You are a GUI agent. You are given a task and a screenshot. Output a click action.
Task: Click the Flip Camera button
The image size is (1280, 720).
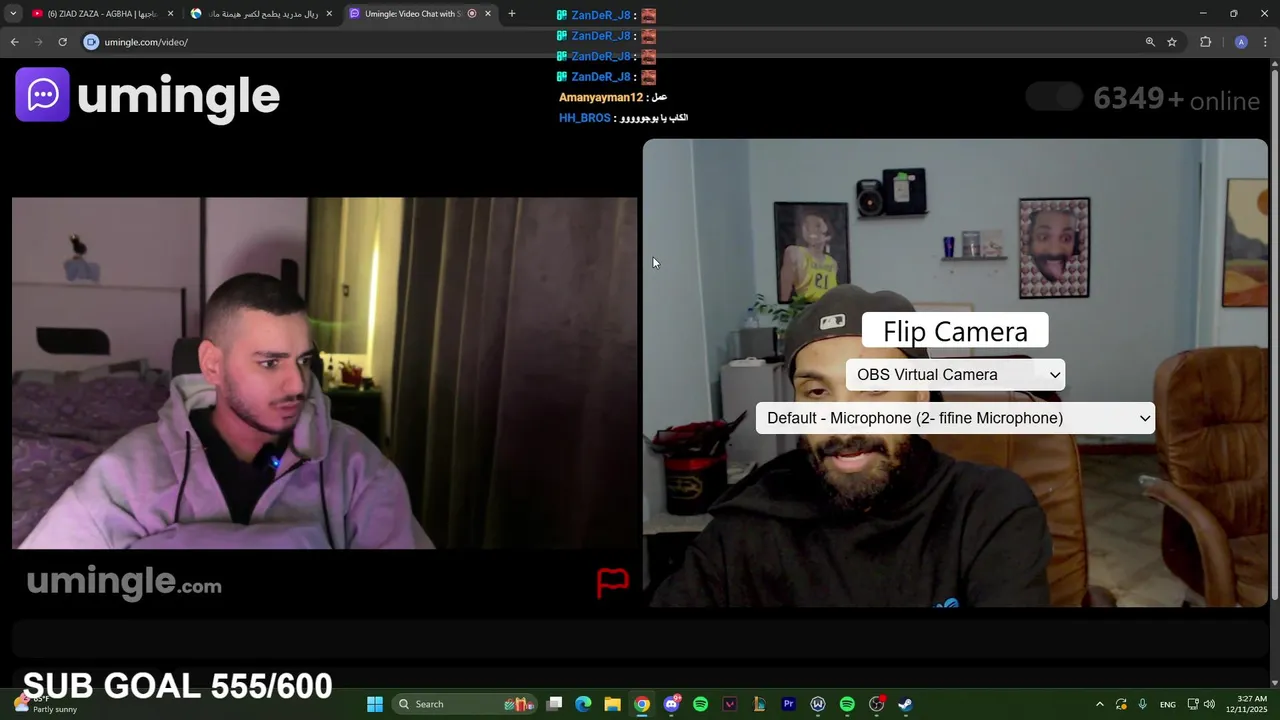coord(955,331)
